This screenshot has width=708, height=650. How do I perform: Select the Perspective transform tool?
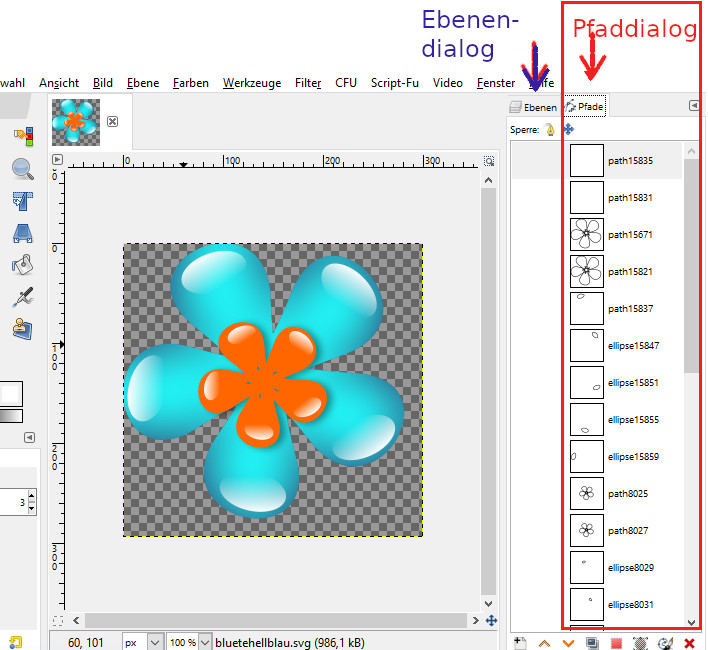tap(23, 234)
